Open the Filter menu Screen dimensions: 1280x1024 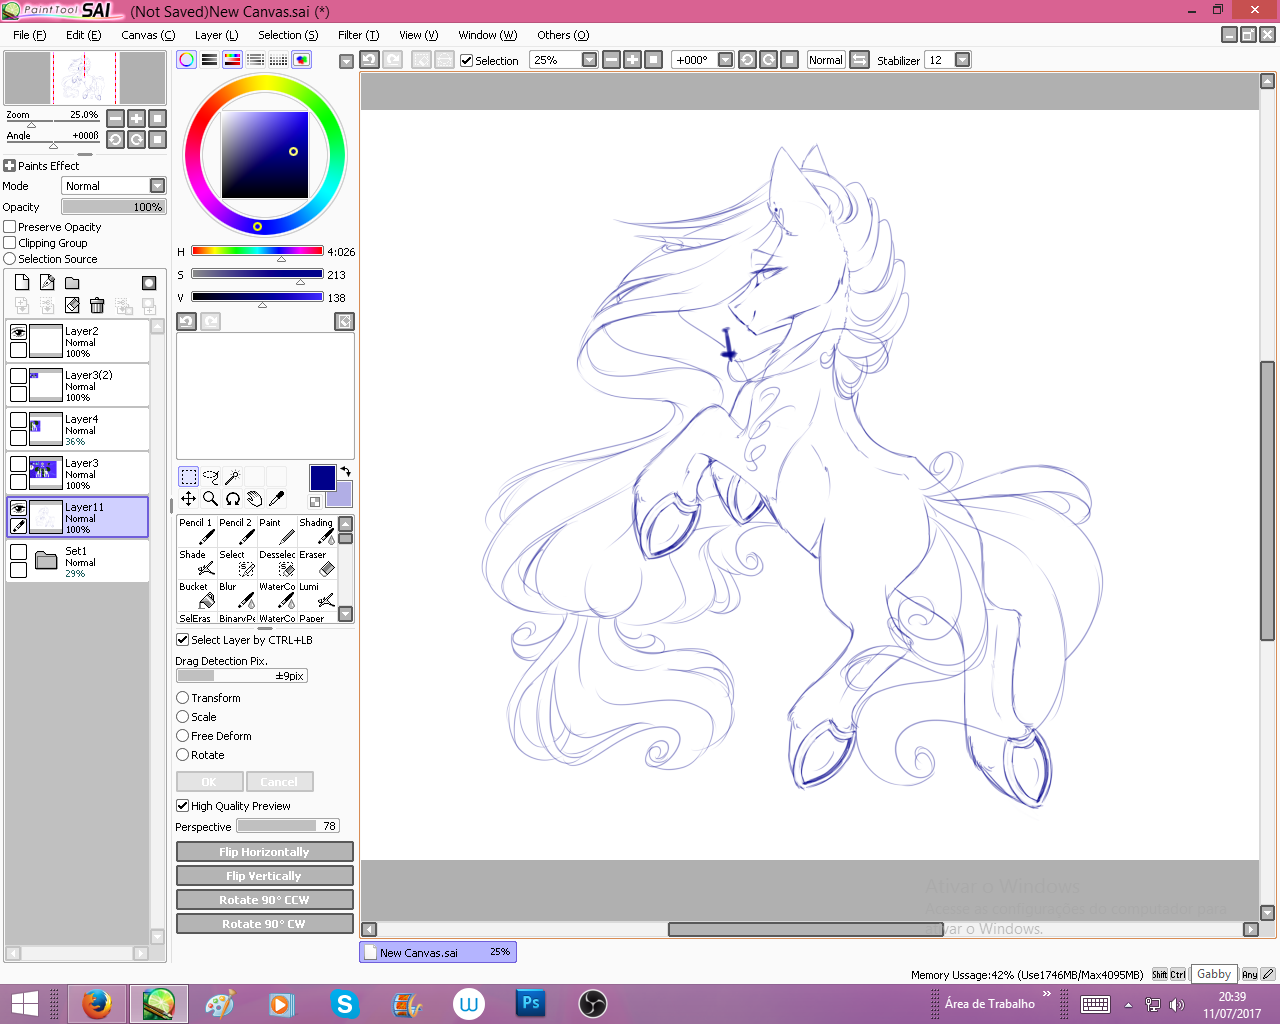click(x=358, y=35)
